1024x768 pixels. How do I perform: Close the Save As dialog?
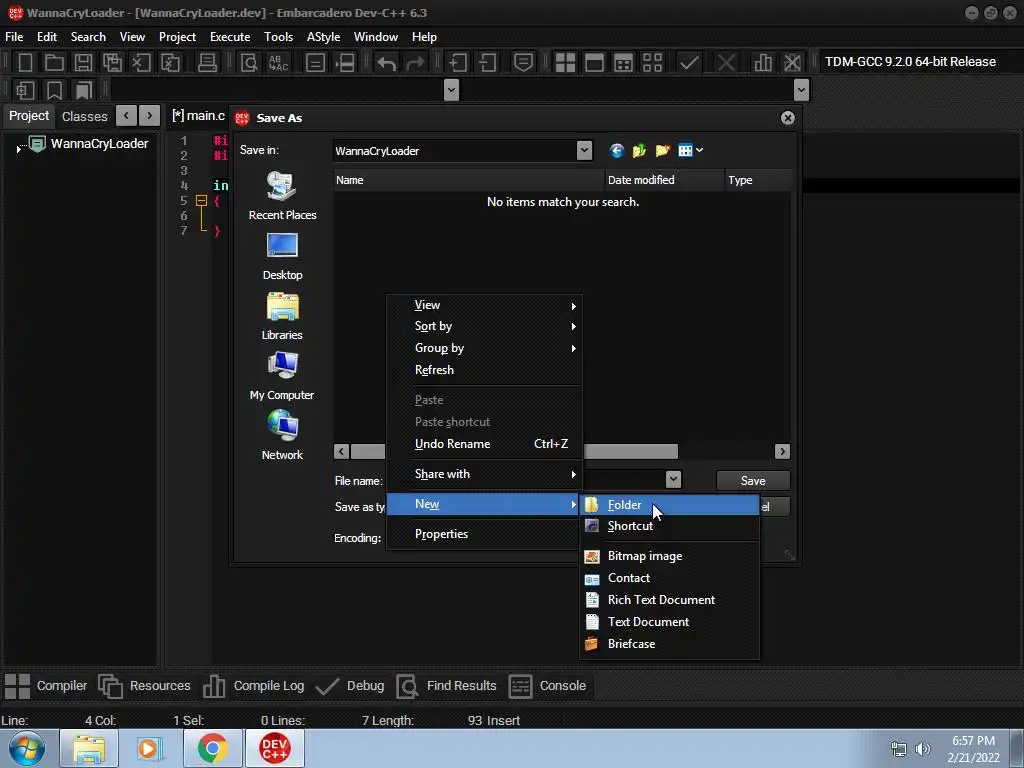788,118
